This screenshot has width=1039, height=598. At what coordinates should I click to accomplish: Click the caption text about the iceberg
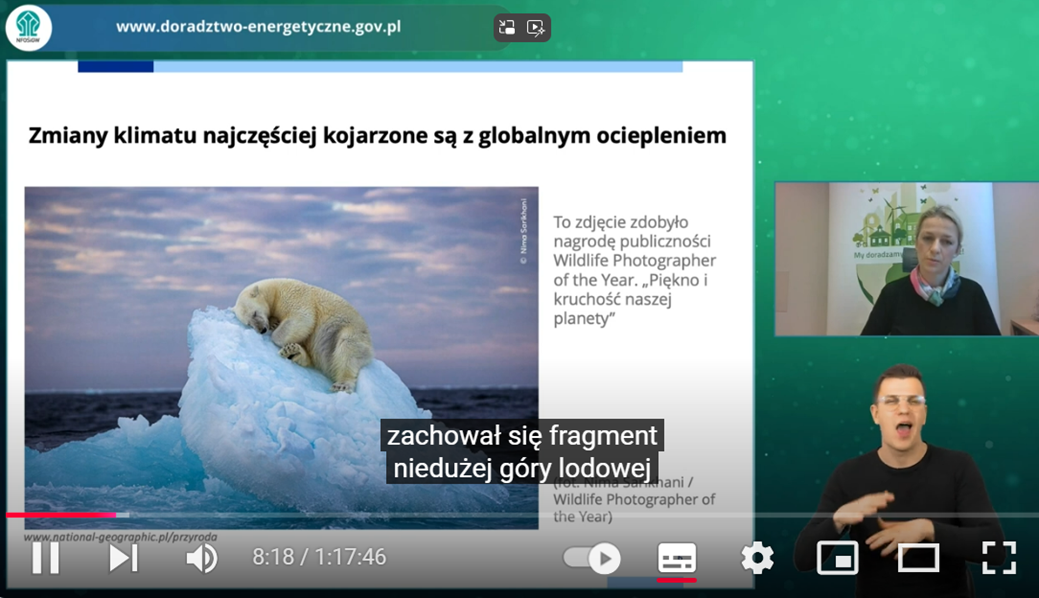[x=523, y=450]
